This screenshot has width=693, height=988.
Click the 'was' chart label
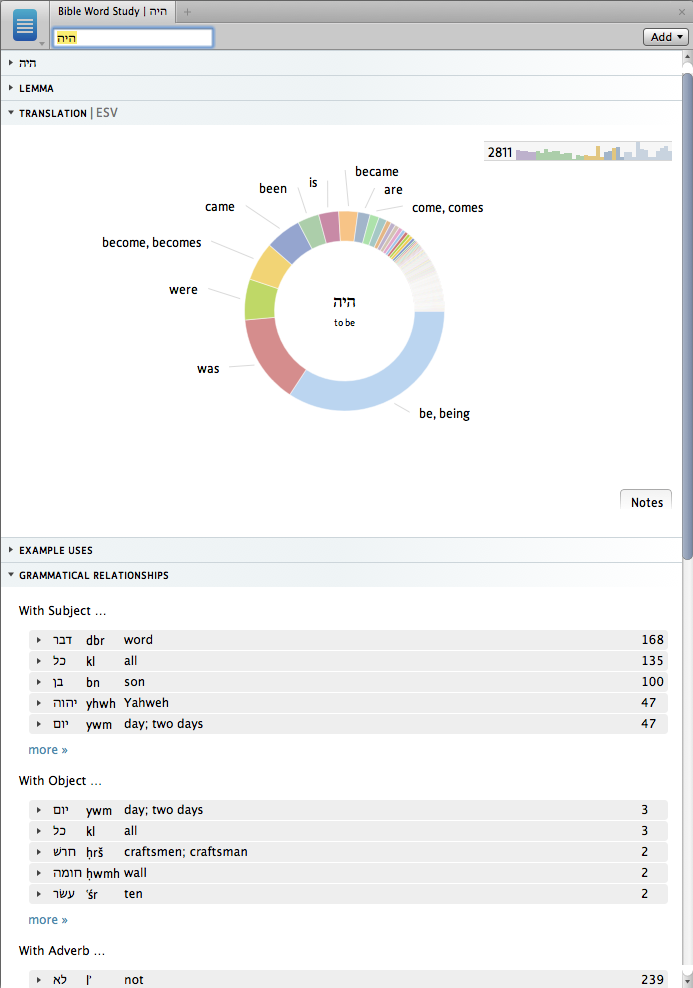tap(208, 369)
